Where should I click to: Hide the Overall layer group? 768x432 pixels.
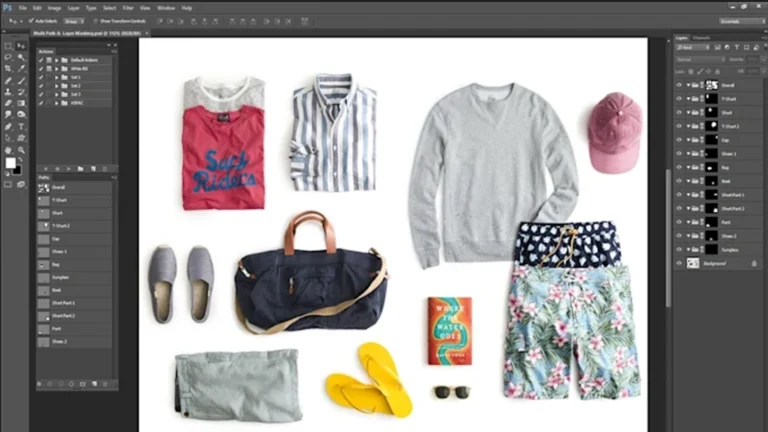pos(679,85)
